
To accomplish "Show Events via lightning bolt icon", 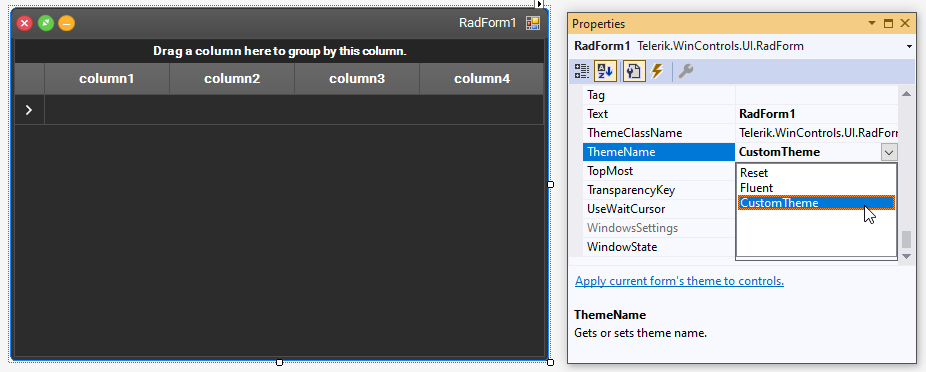I will click(657, 72).
